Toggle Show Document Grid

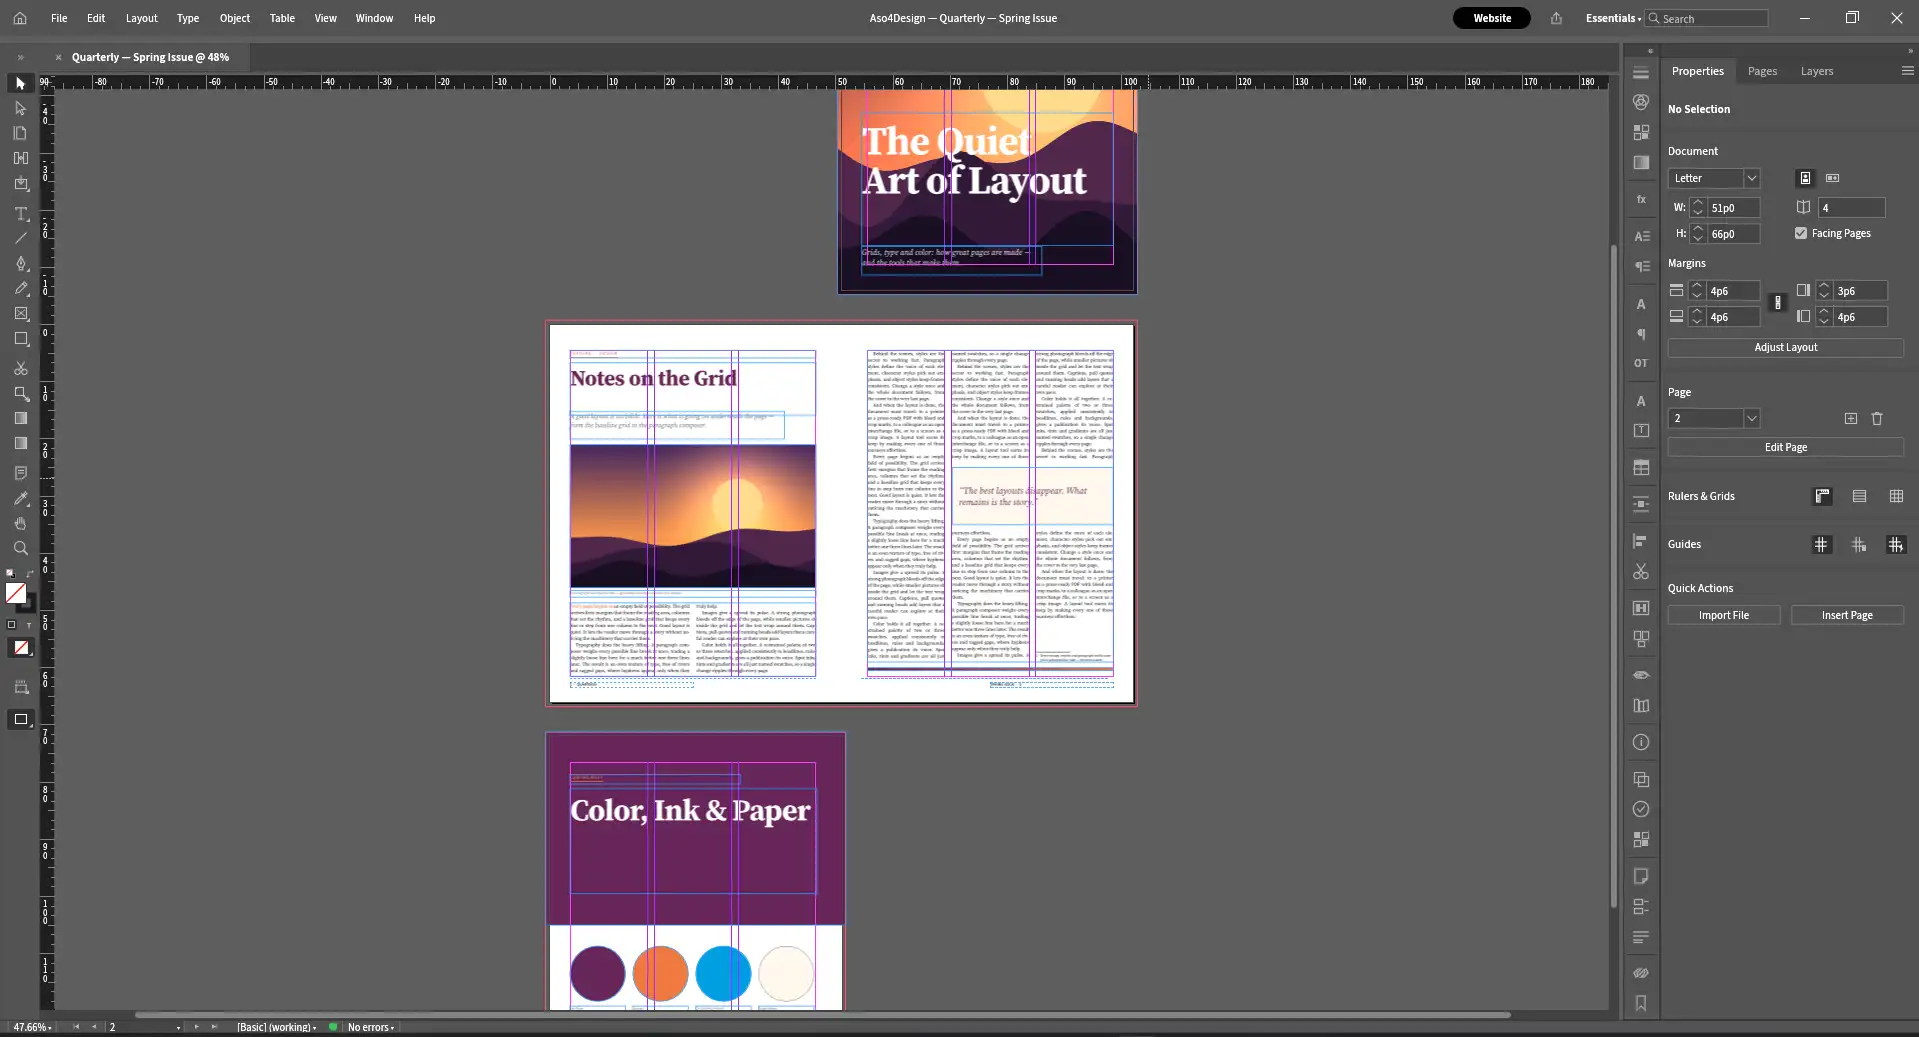coord(1896,496)
